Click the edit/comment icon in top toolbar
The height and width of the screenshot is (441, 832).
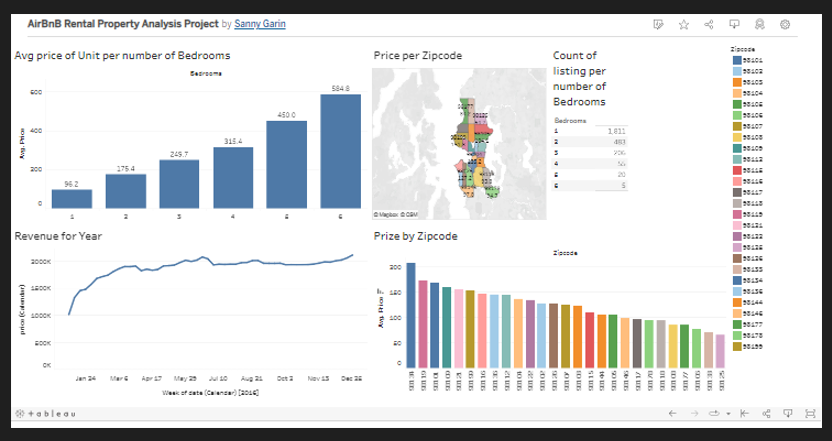pos(658,24)
